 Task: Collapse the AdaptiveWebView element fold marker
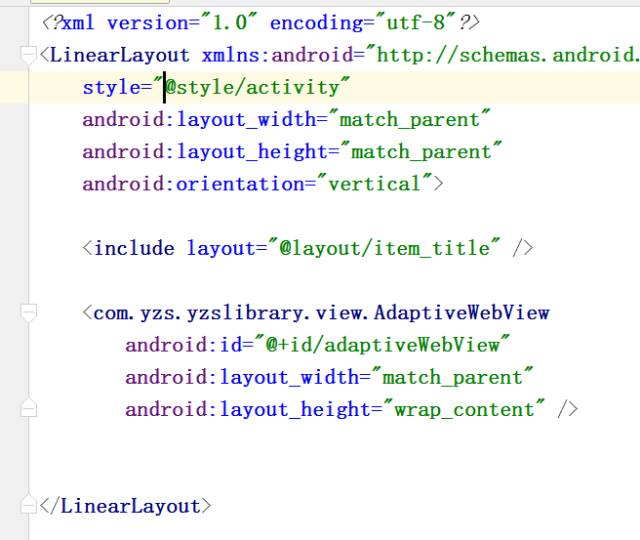point(28,313)
